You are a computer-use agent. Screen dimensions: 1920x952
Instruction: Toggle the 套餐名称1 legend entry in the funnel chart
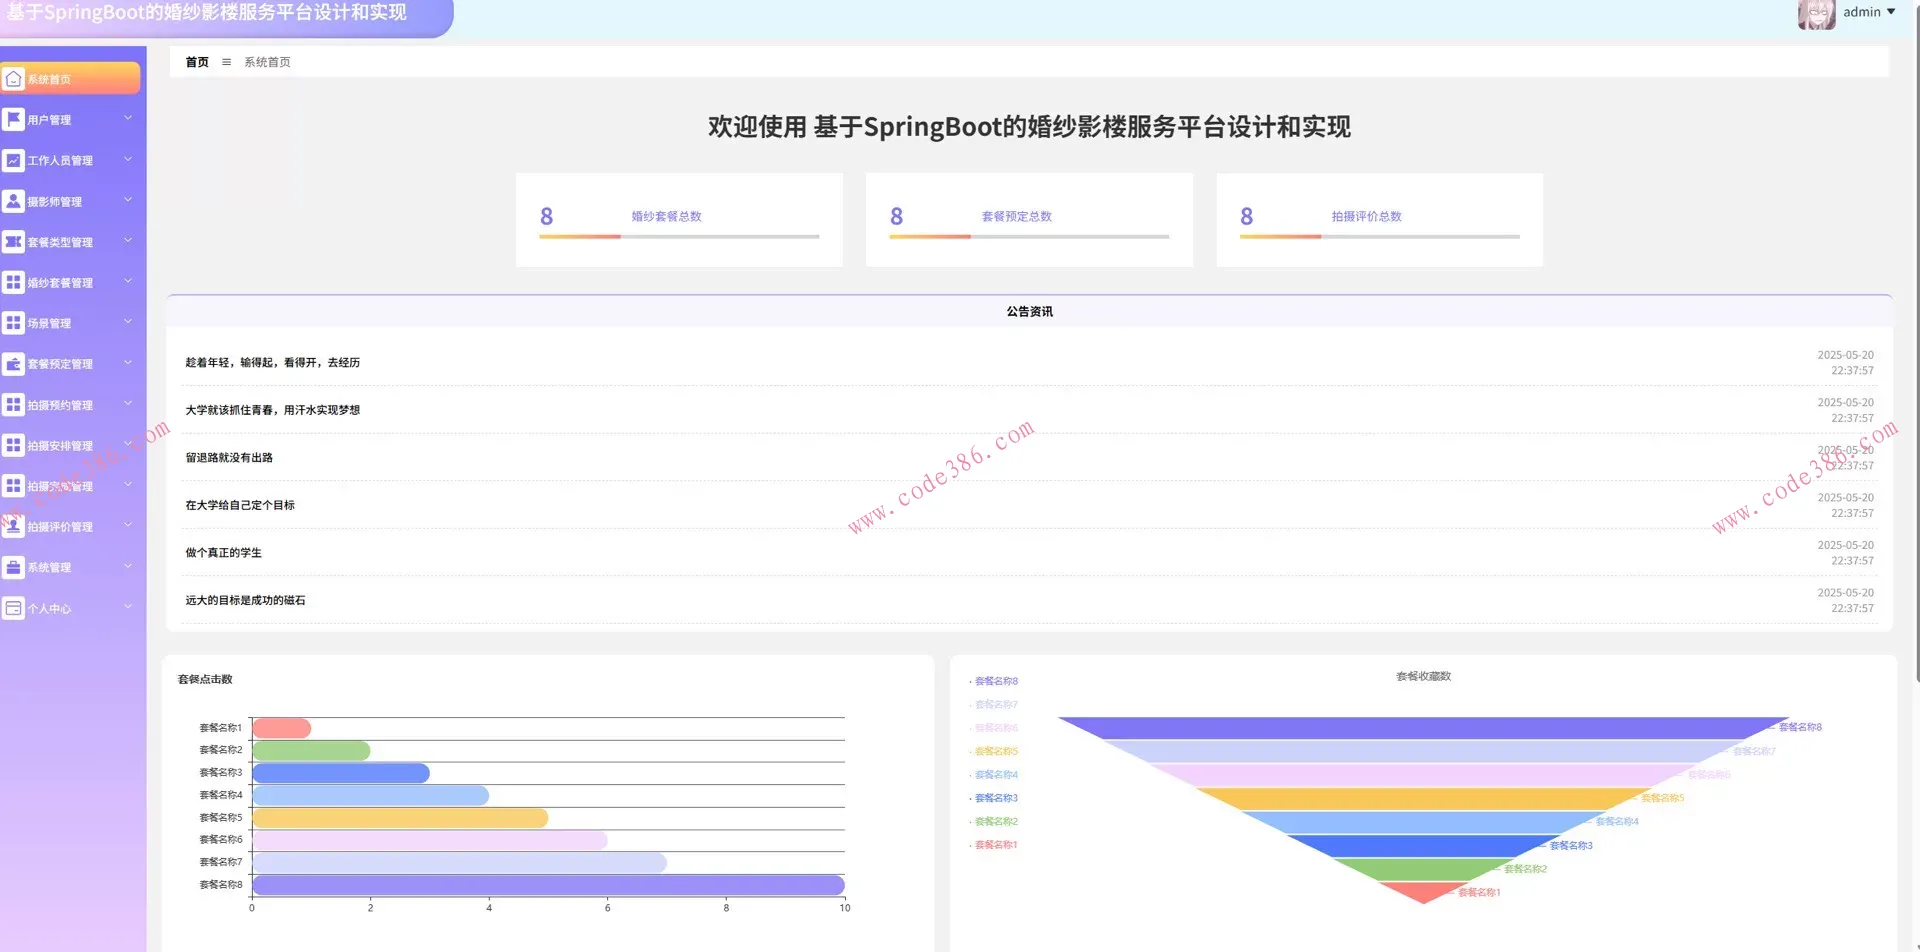point(994,845)
